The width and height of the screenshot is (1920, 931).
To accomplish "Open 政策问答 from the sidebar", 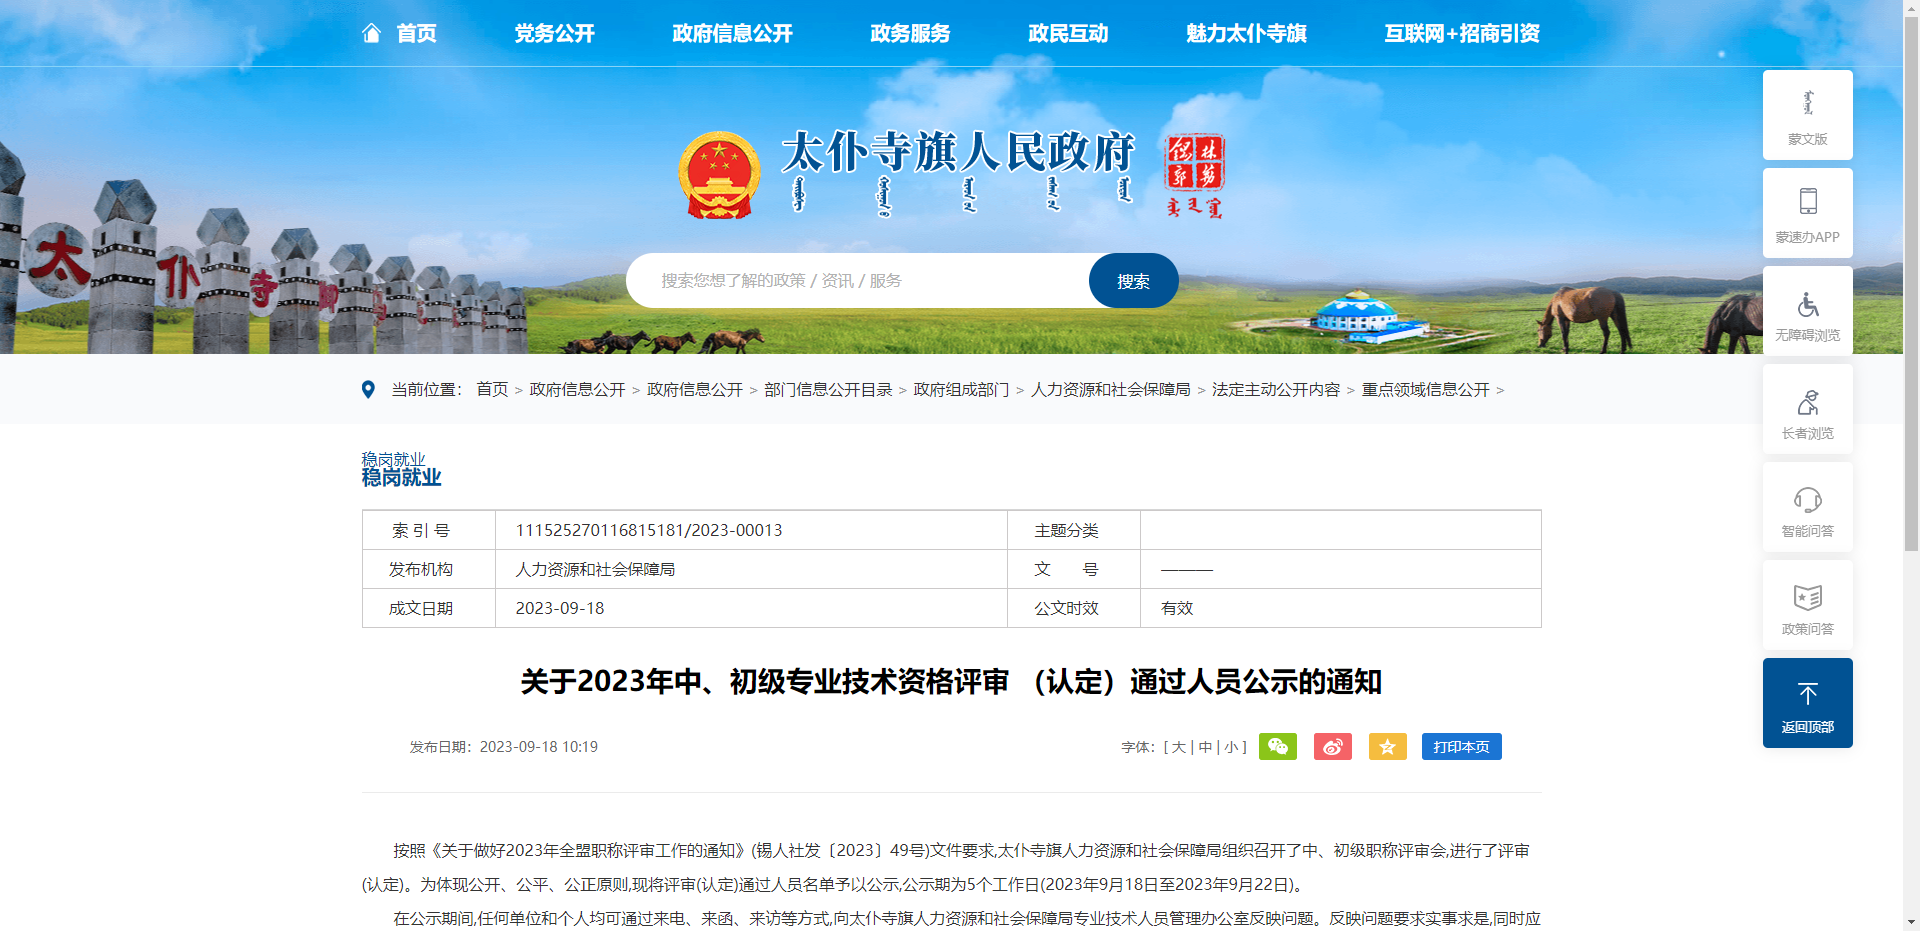I will 1807,605.
